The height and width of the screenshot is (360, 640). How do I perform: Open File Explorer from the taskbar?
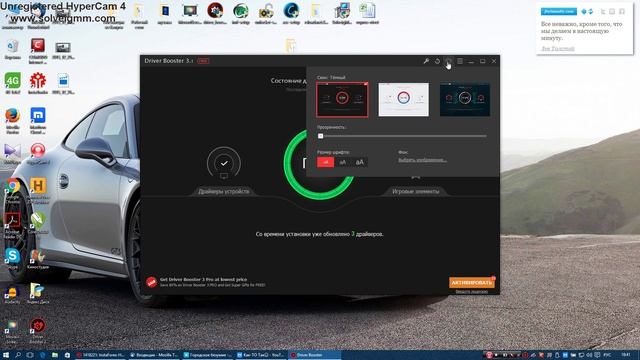55,355
